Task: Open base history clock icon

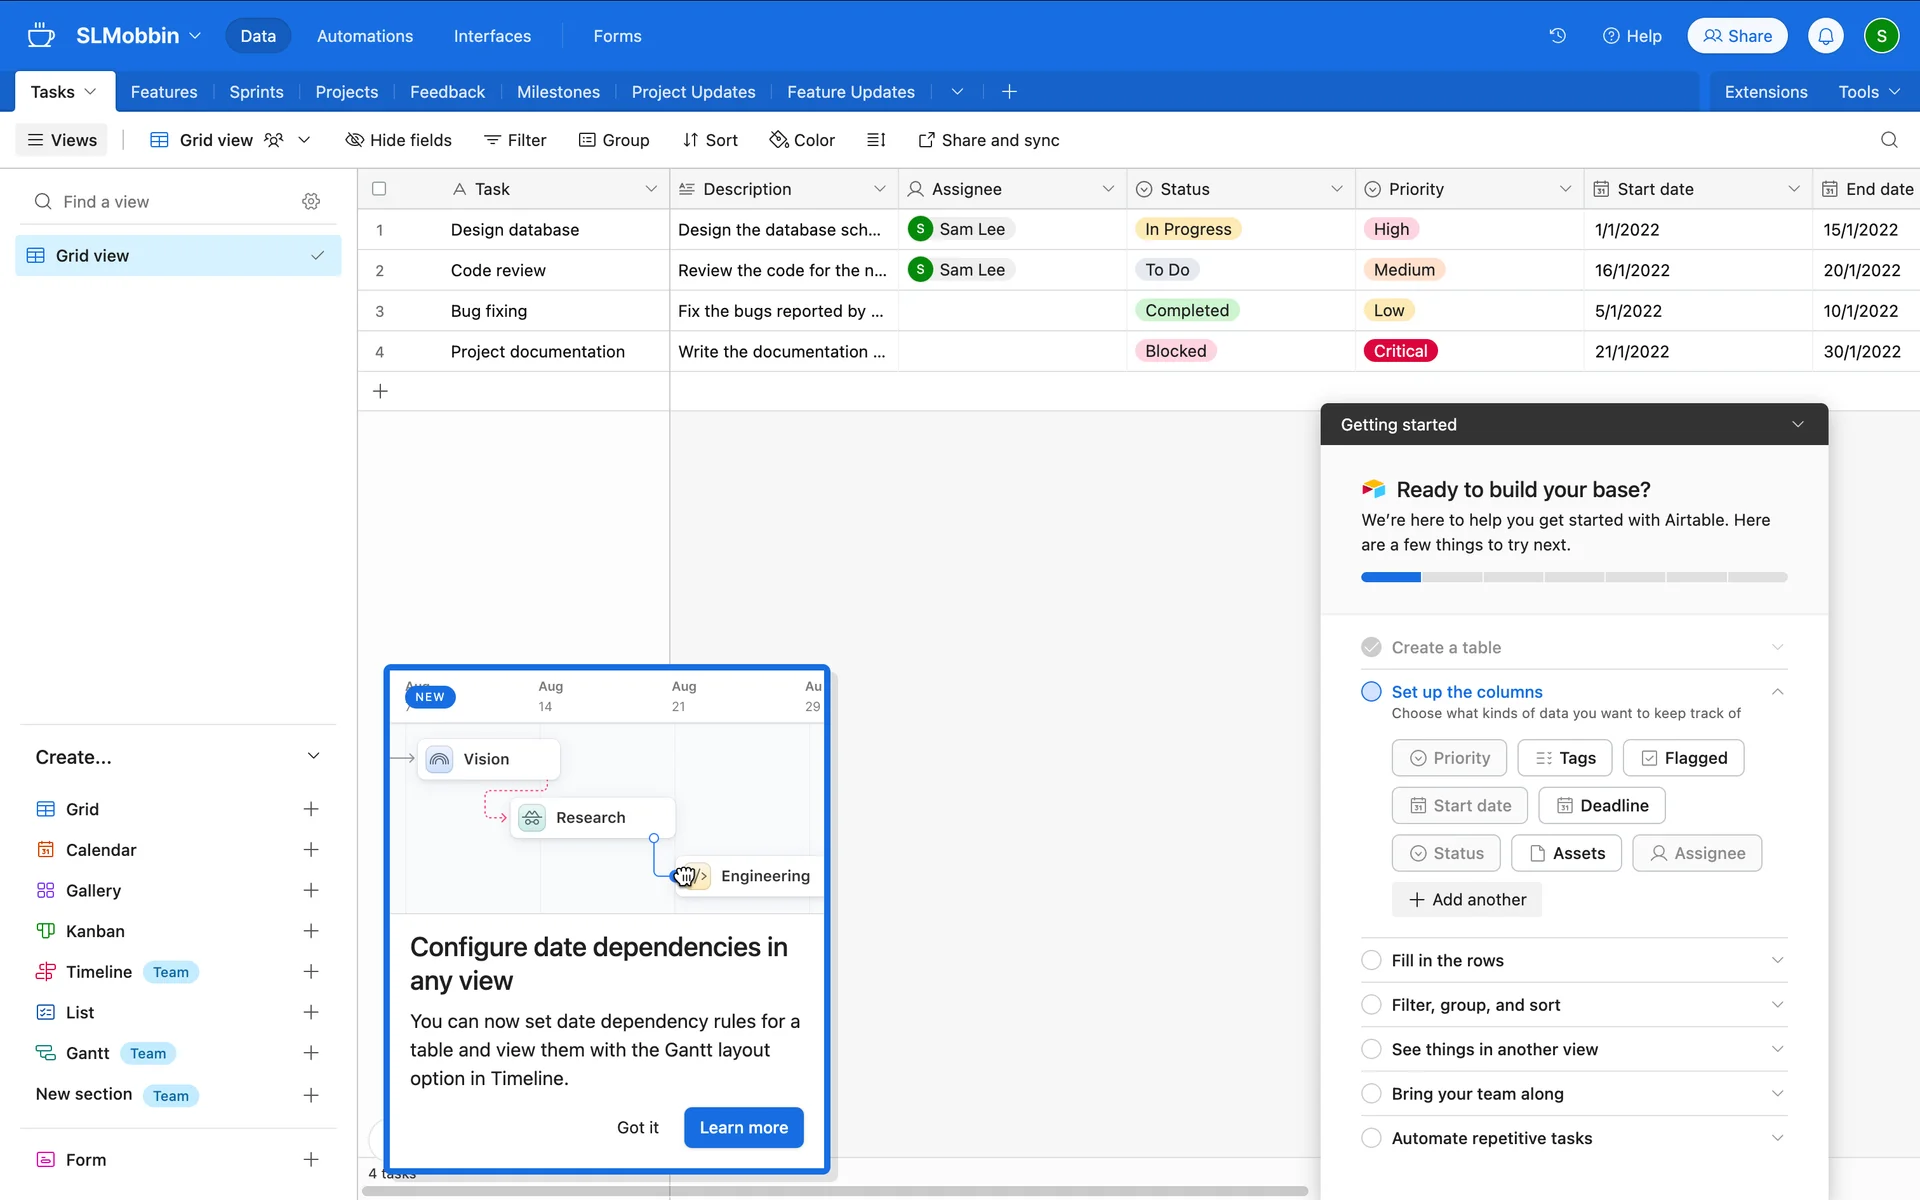Action: [x=1557, y=36]
